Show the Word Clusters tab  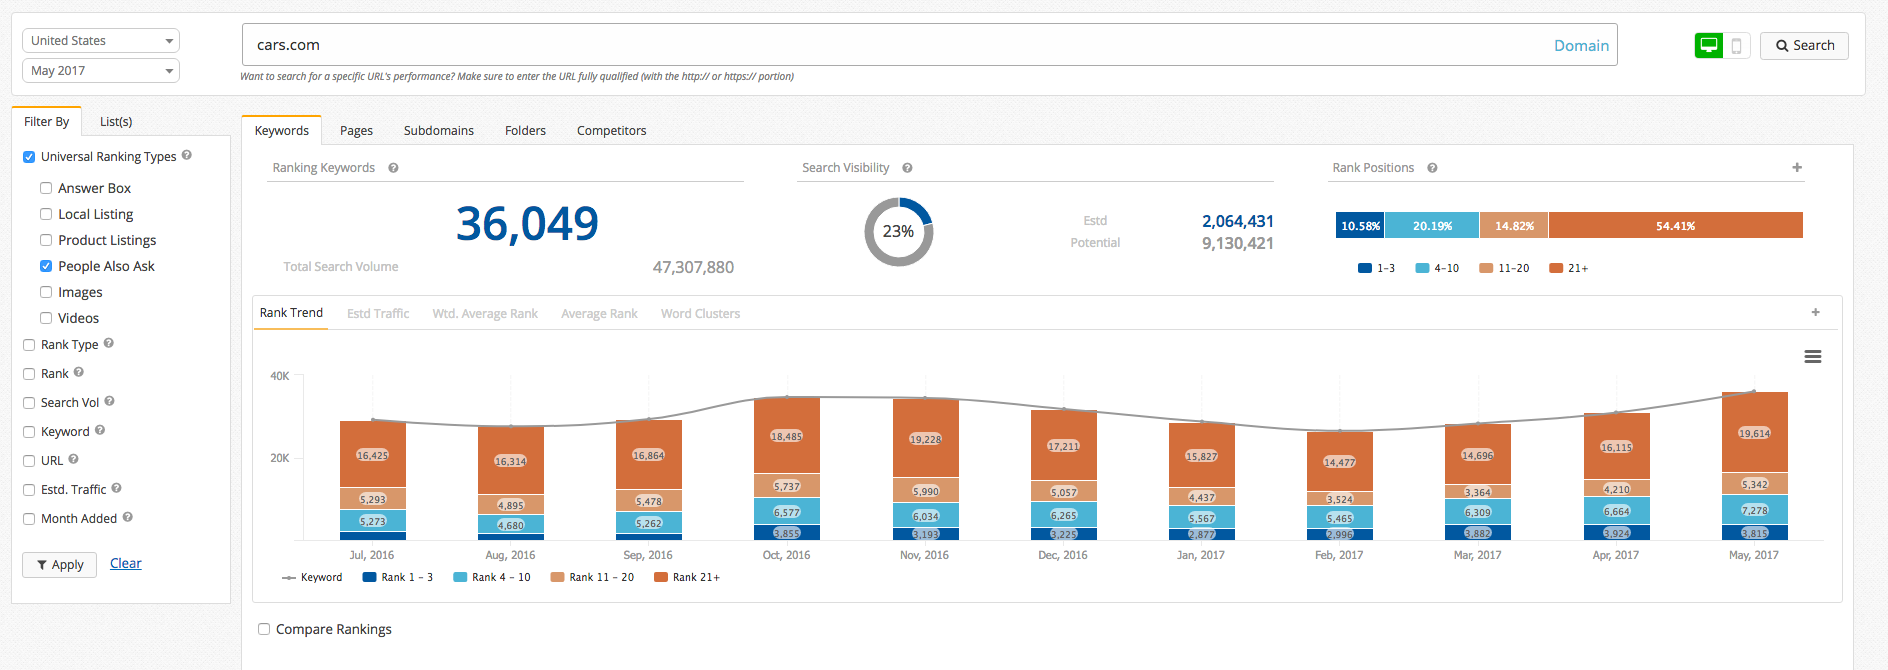coord(700,313)
